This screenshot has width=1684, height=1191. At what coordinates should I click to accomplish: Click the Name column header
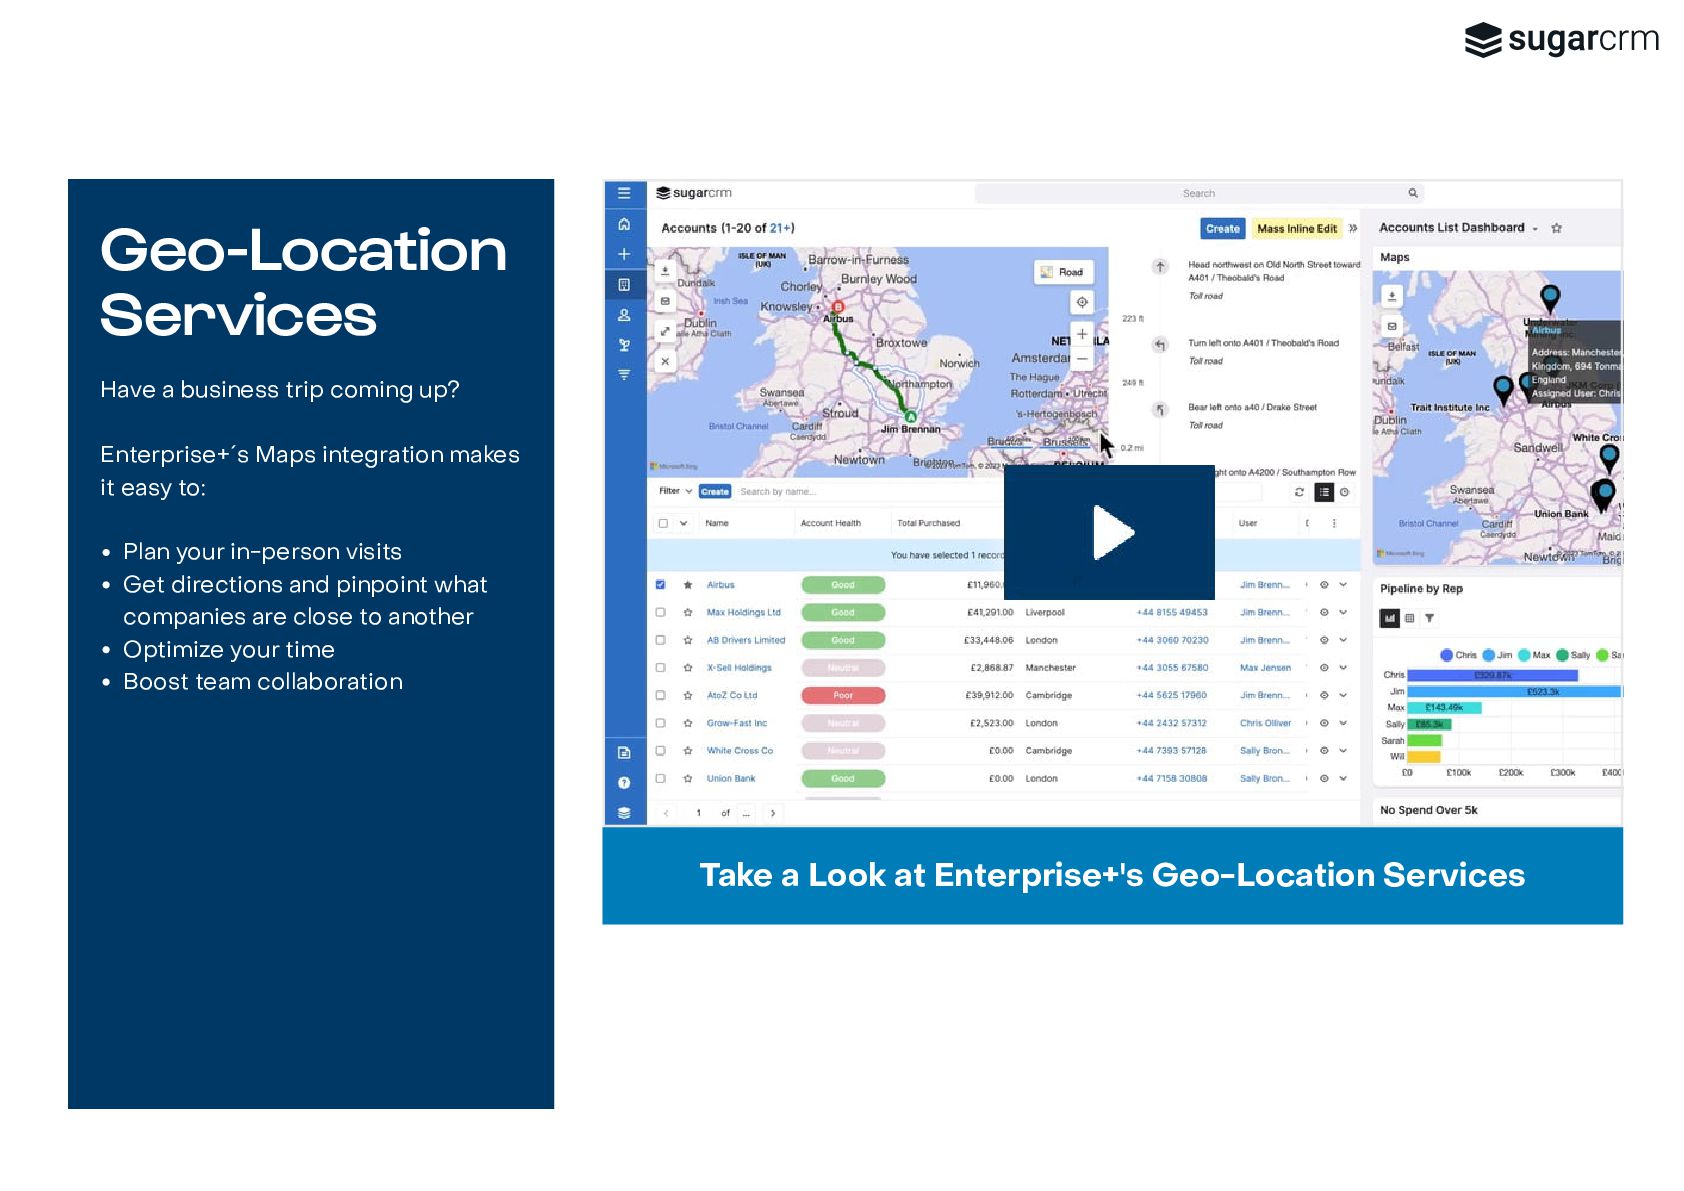click(717, 523)
